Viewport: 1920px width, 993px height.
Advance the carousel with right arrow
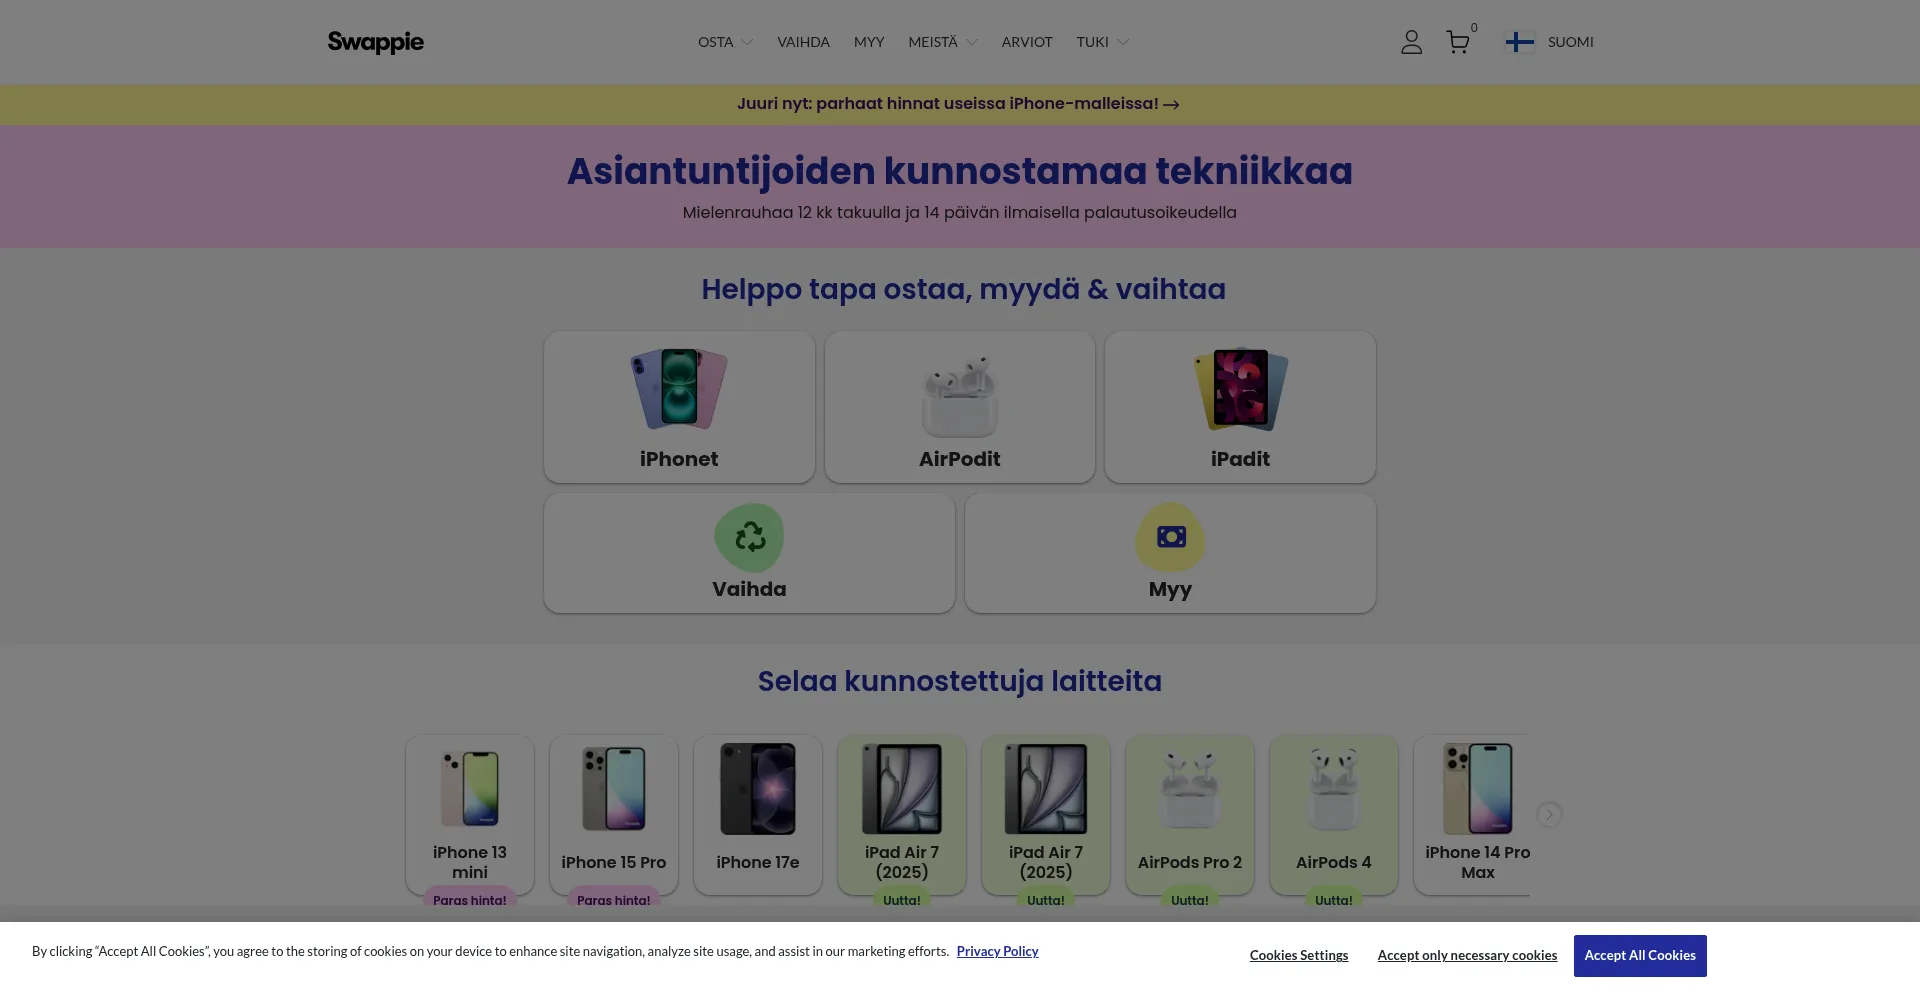click(1549, 814)
